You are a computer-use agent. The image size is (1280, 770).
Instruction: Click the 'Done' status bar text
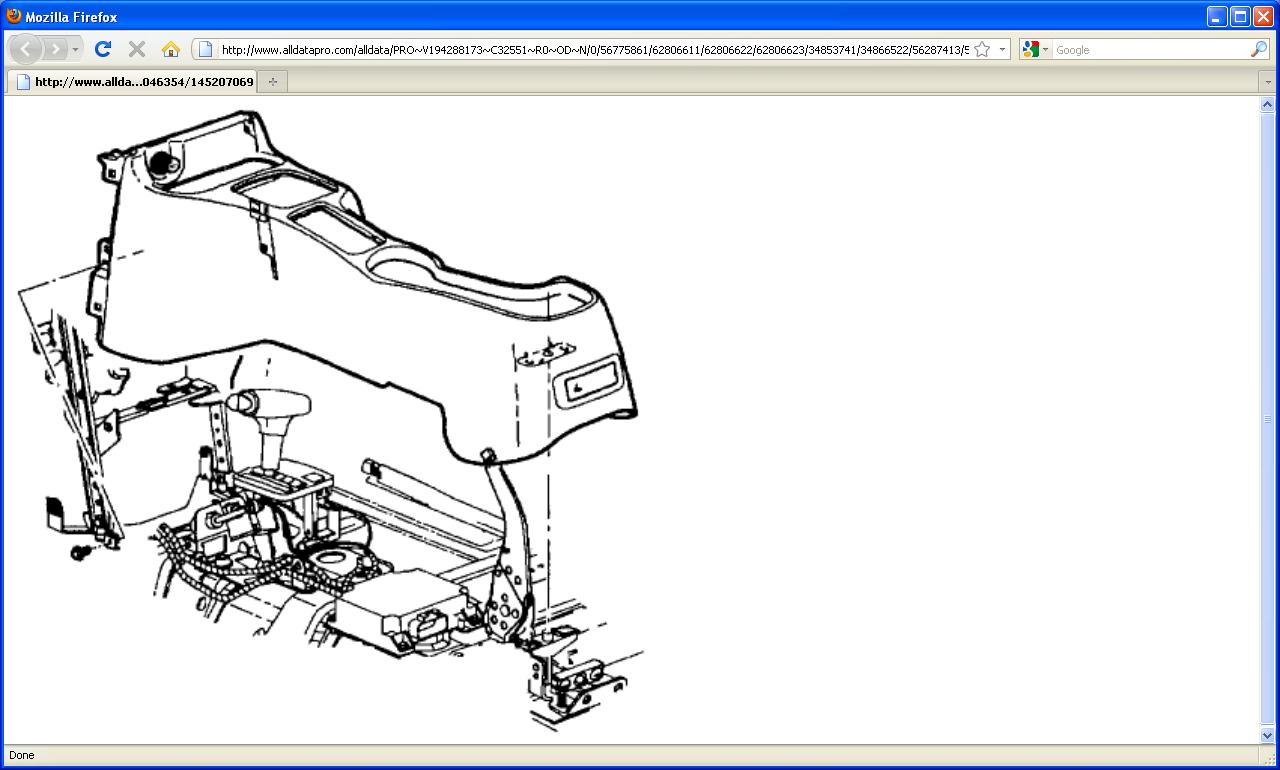(21, 755)
